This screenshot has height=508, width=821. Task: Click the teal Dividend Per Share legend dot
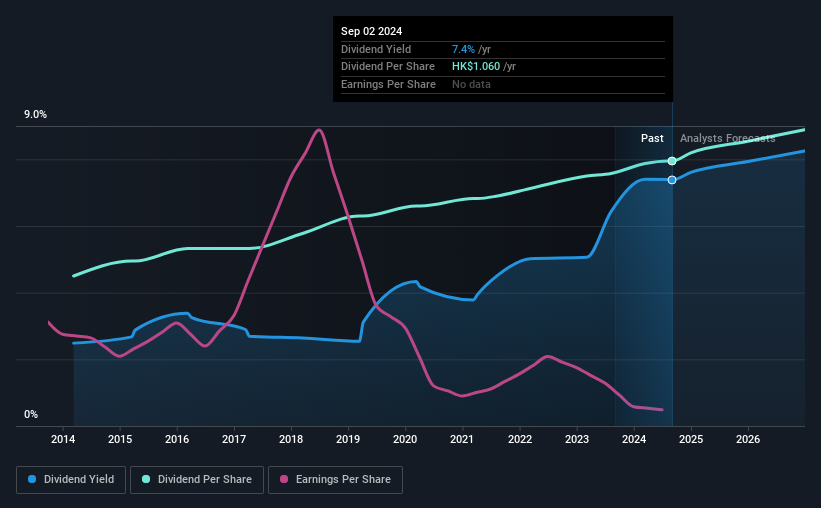146,479
